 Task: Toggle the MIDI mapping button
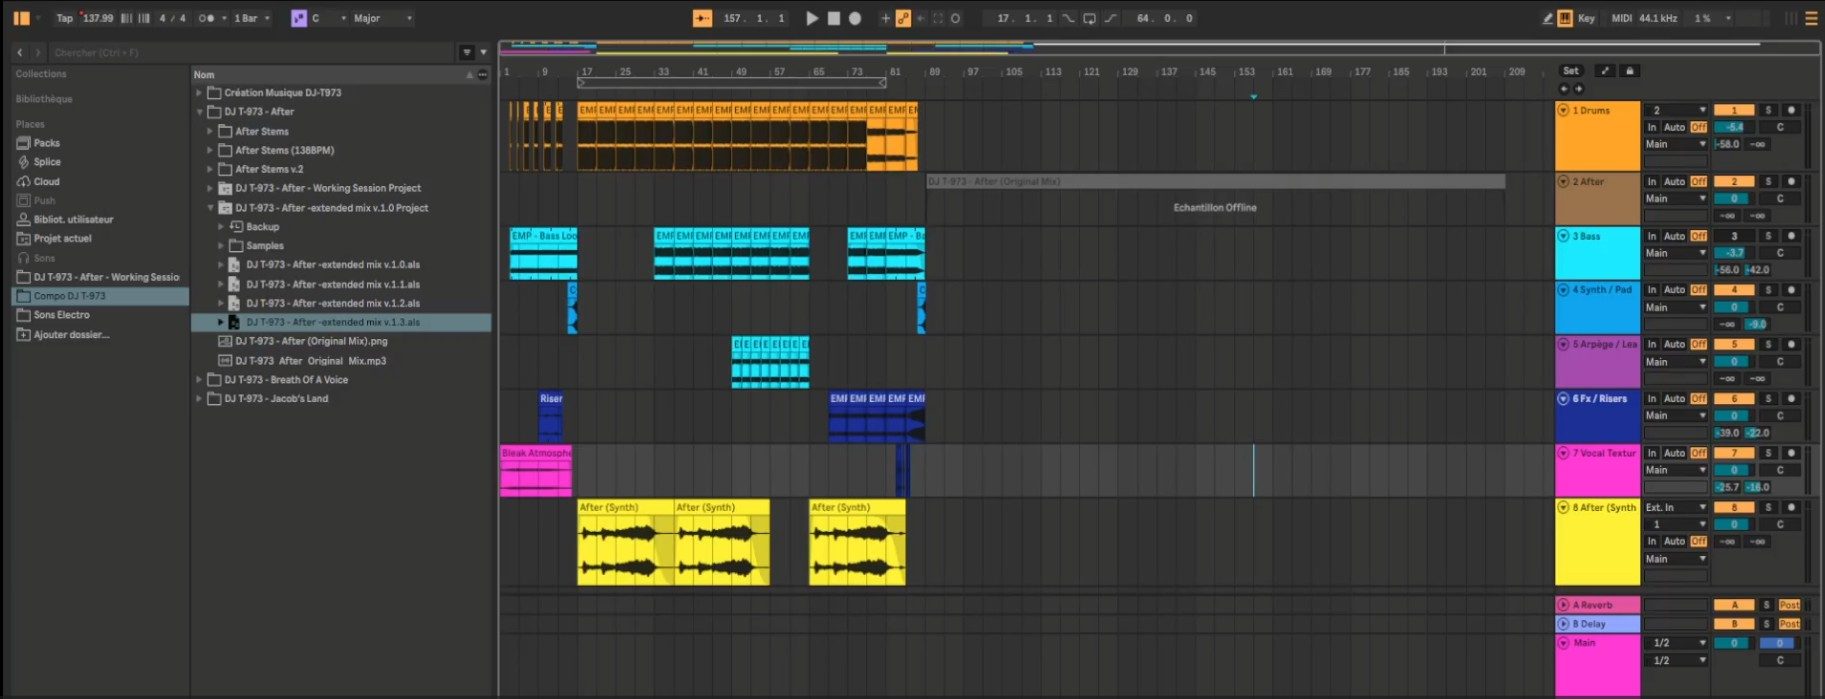coord(1621,18)
